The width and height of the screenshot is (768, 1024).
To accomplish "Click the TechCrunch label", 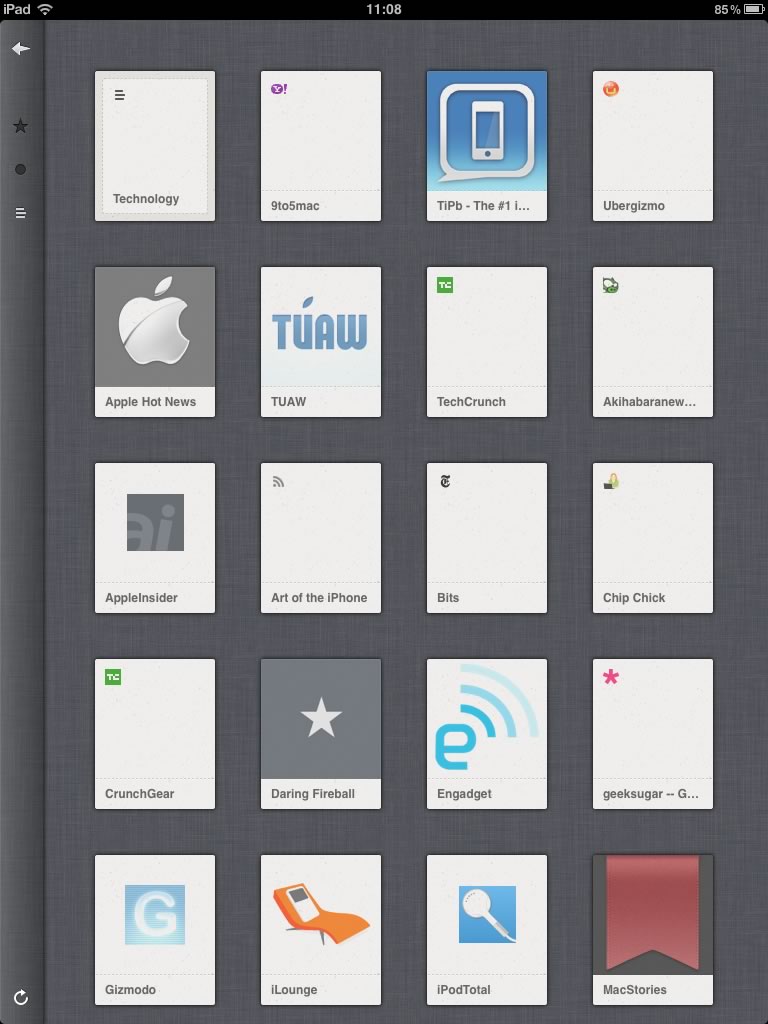I will (471, 402).
